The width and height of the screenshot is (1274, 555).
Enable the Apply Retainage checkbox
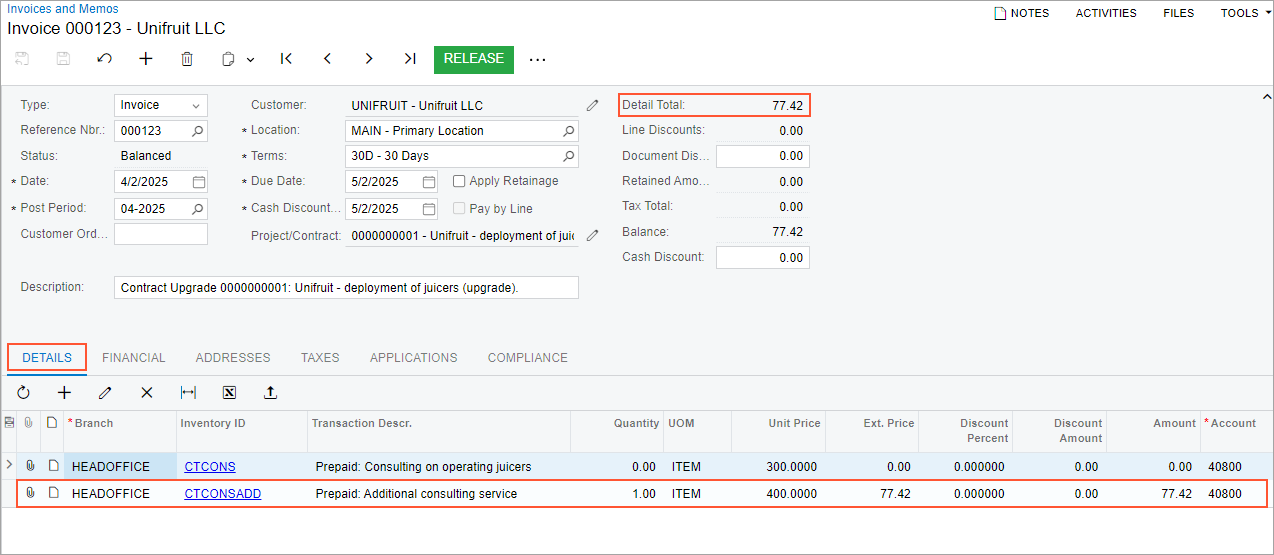(x=459, y=182)
